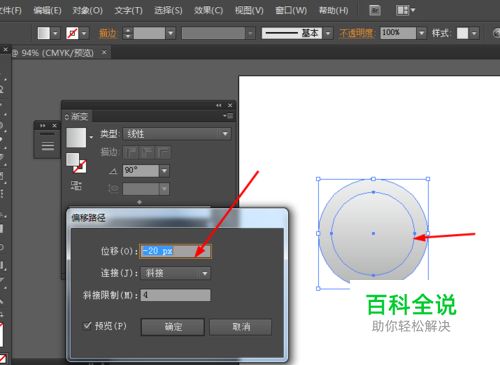Click the stroke none swatch in control bar
The height and width of the screenshot is (365, 500).
pos(72,33)
